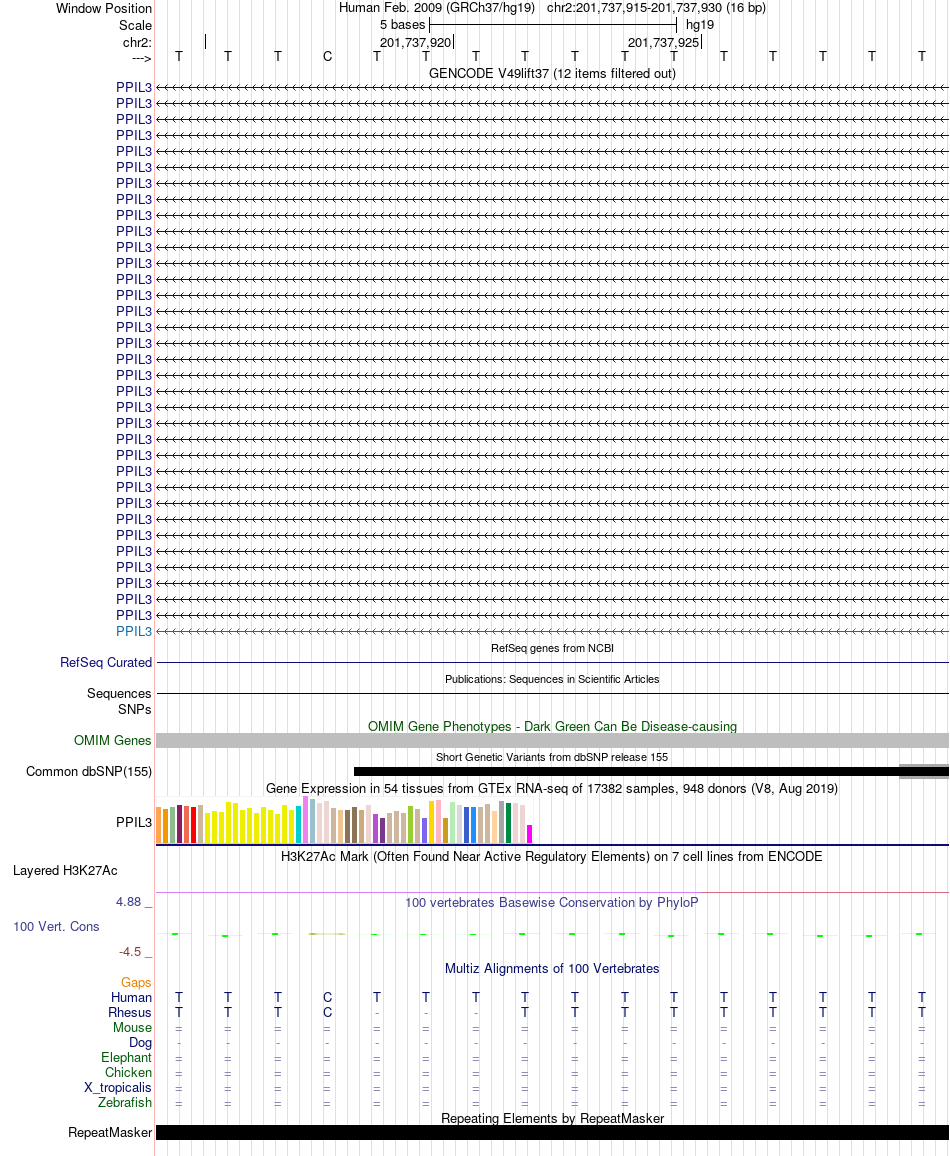Click the Zebrafish alignment row label
950x1156 pixels.
coord(125,1102)
